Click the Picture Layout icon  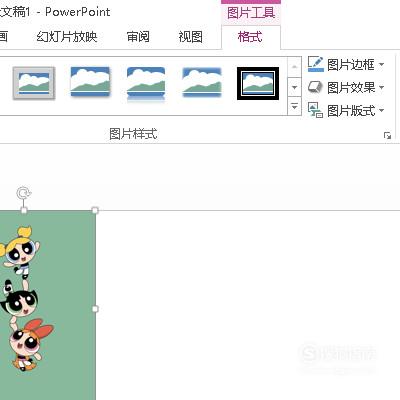[x=315, y=110]
